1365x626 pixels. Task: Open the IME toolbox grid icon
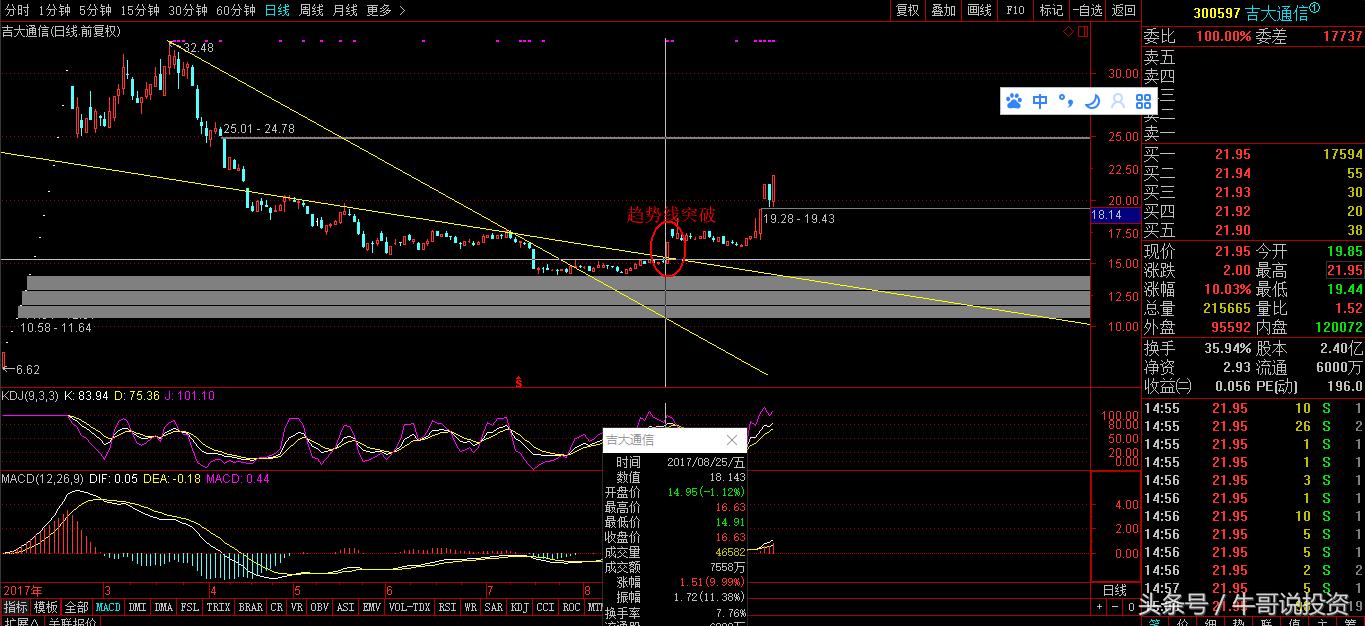(1143, 101)
